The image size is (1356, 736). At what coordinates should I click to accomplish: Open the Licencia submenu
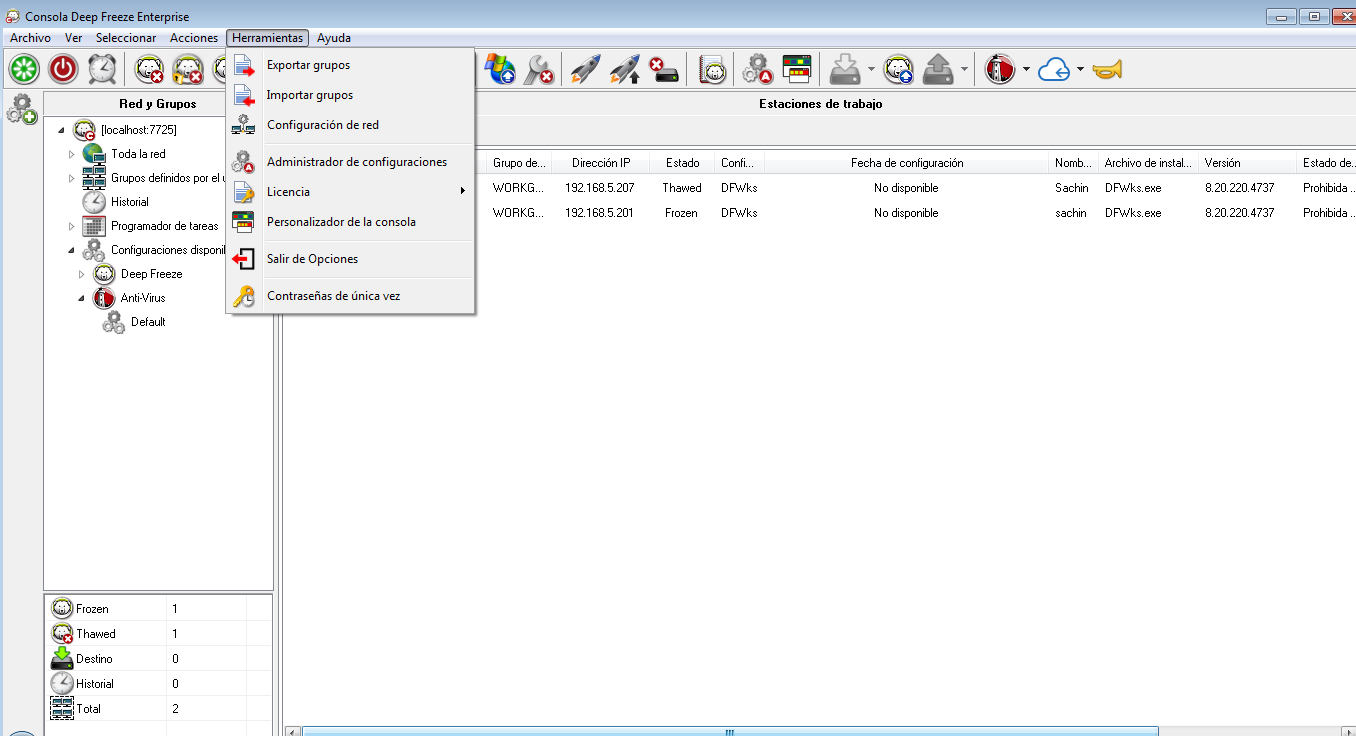tap(351, 192)
